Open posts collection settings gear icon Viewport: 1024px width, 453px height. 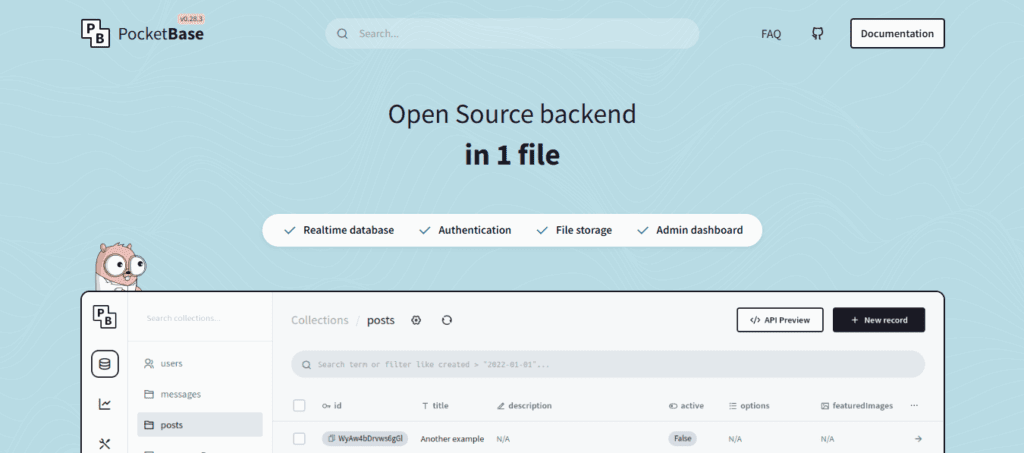(416, 320)
